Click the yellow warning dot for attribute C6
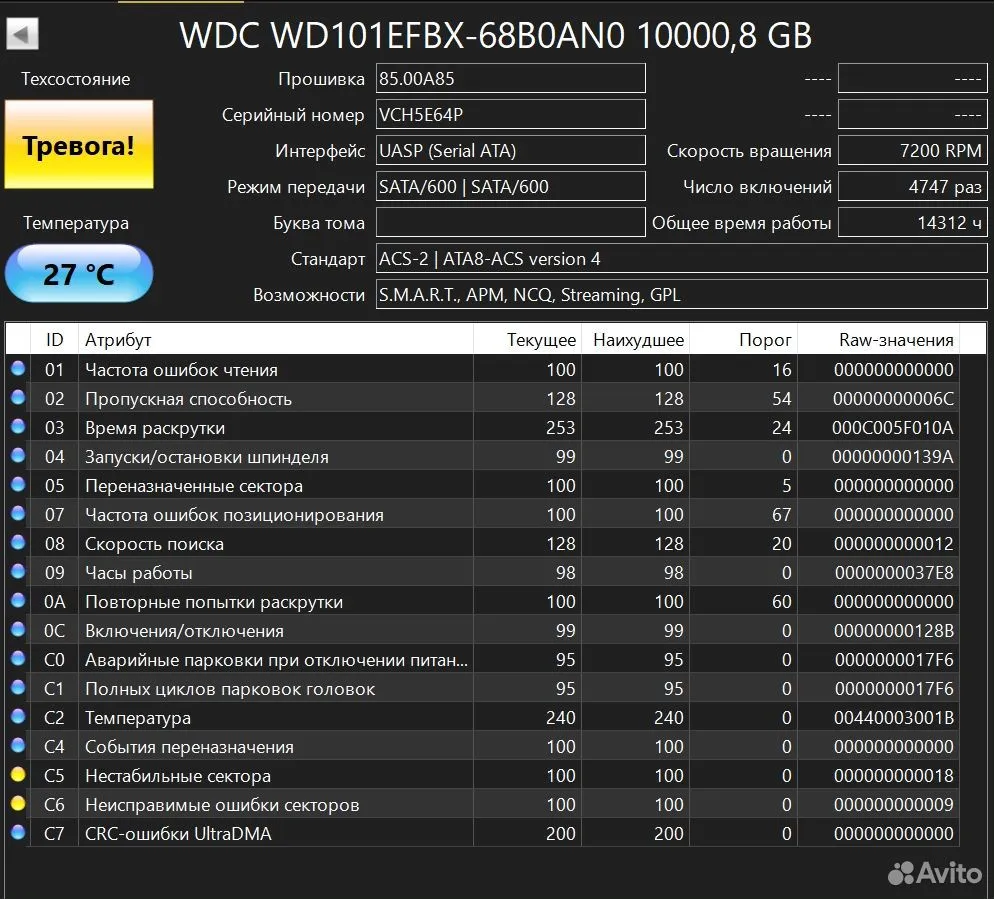This screenshot has width=994, height=899. pos(18,803)
